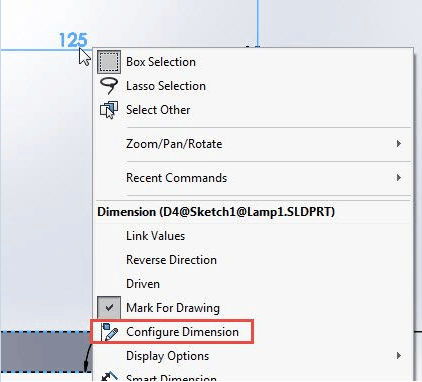Click the Box Selection icon
The image size is (422, 382).
[109, 62]
